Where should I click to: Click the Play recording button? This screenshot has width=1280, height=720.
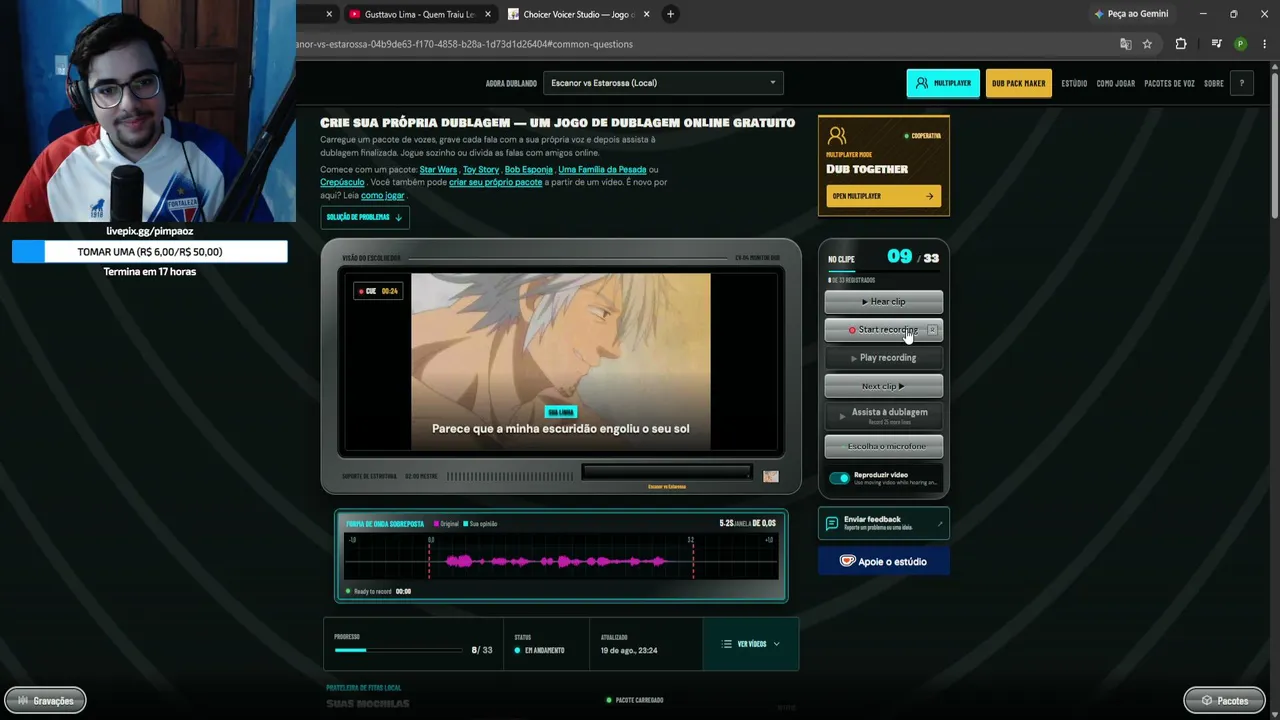(x=884, y=357)
